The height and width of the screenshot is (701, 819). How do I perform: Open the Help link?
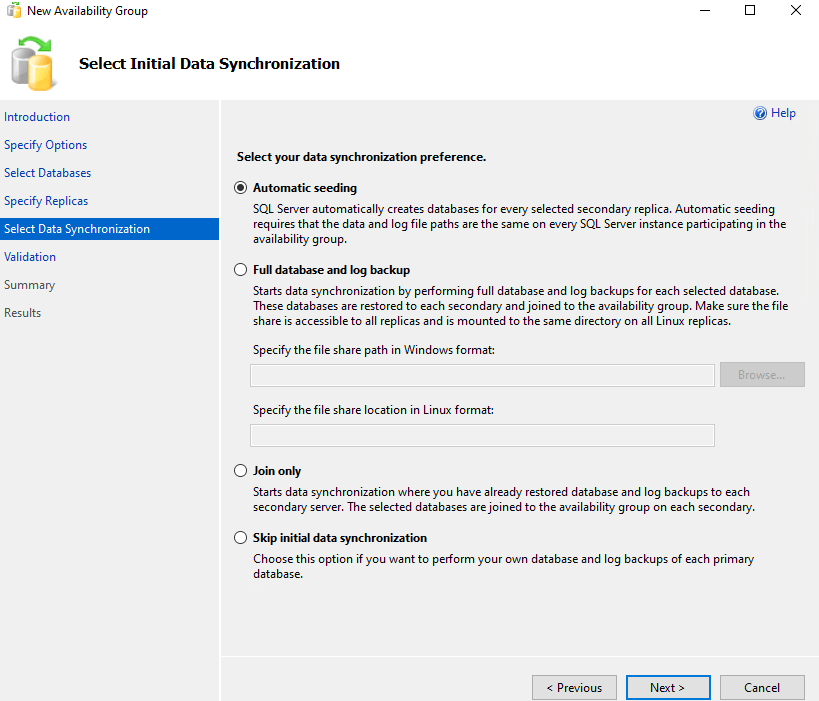click(783, 114)
